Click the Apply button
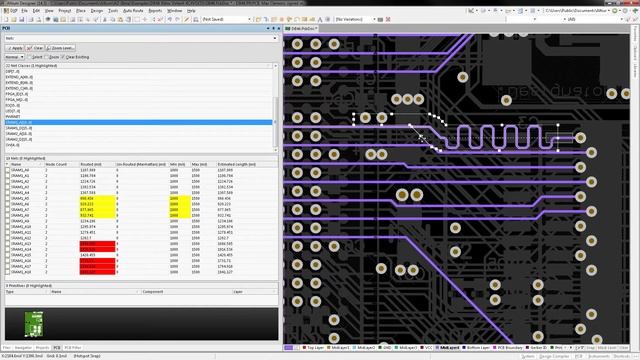Viewport: 640px width, 360px height. (15, 48)
